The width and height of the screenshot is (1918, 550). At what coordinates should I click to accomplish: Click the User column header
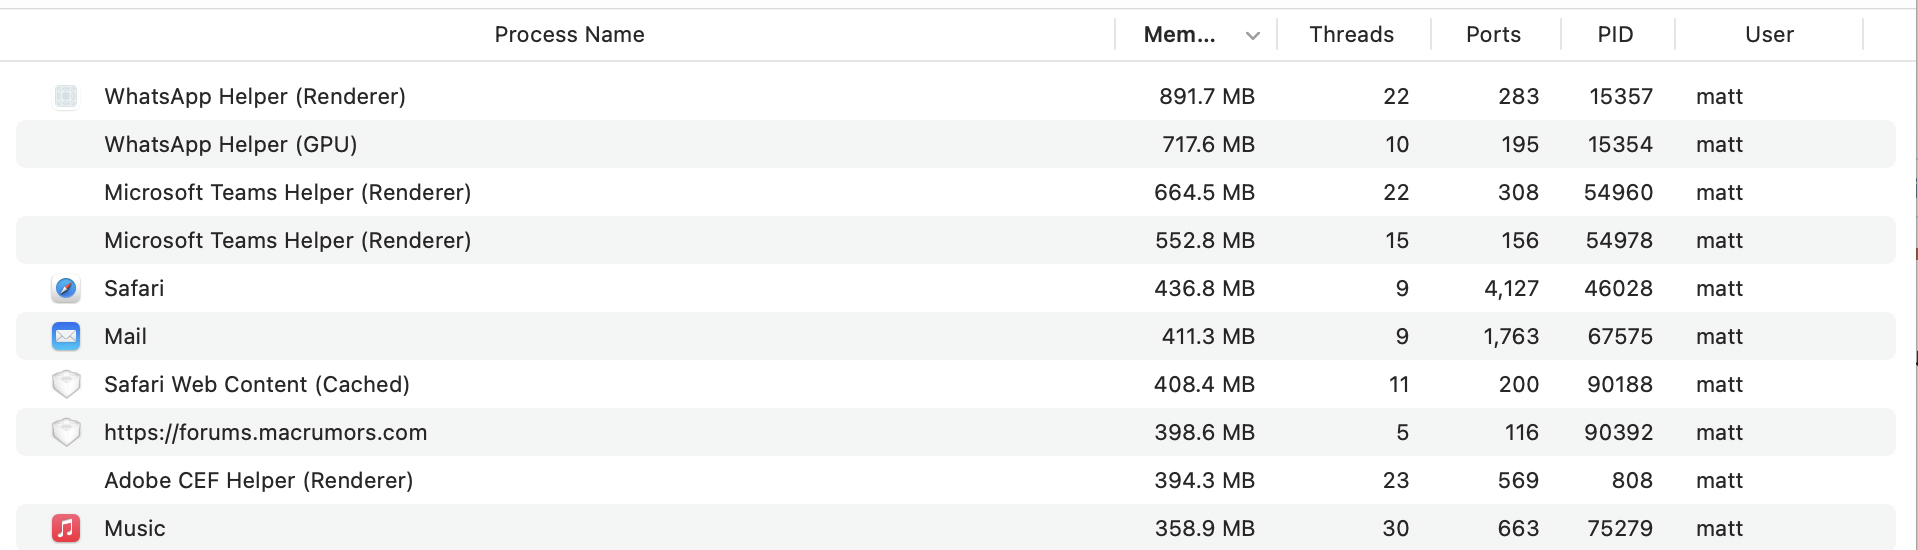1769,35
